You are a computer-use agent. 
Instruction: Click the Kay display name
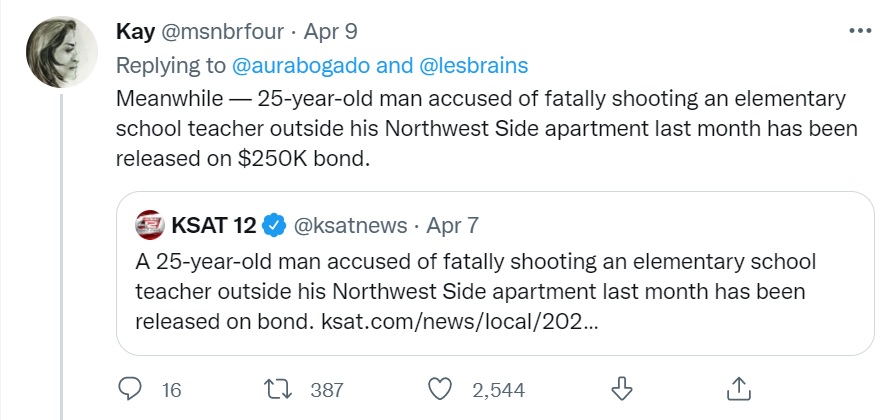click(x=135, y=32)
